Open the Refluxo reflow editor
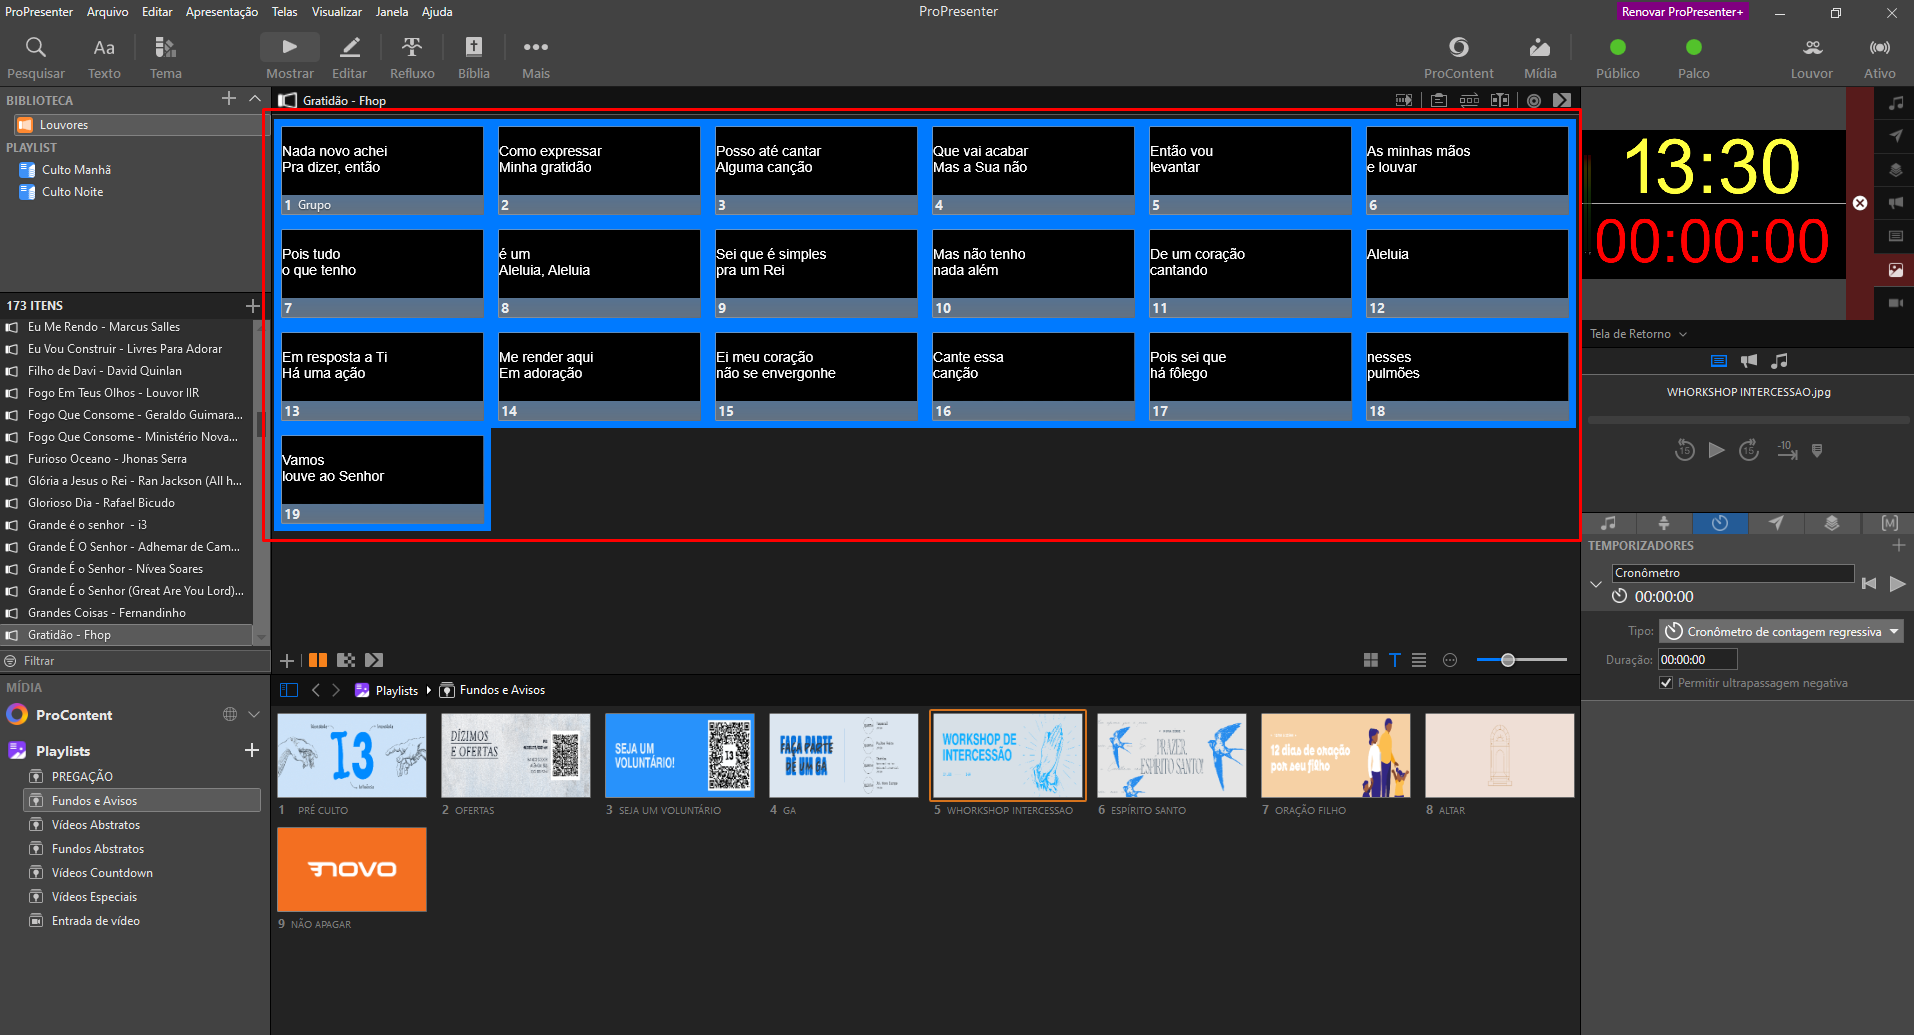The width and height of the screenshot is (1914, 1035). click(412, 58)
